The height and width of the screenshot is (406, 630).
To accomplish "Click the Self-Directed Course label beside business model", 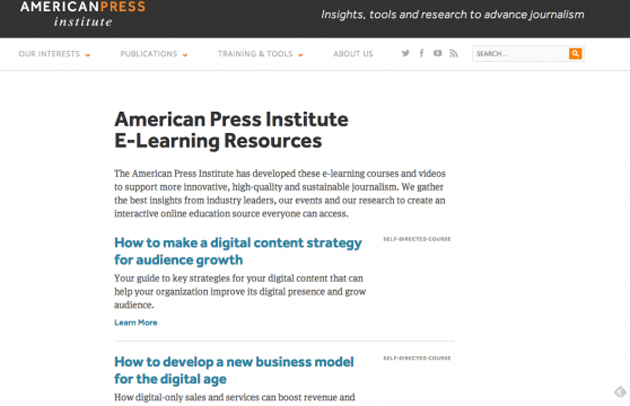I will 417,358.
